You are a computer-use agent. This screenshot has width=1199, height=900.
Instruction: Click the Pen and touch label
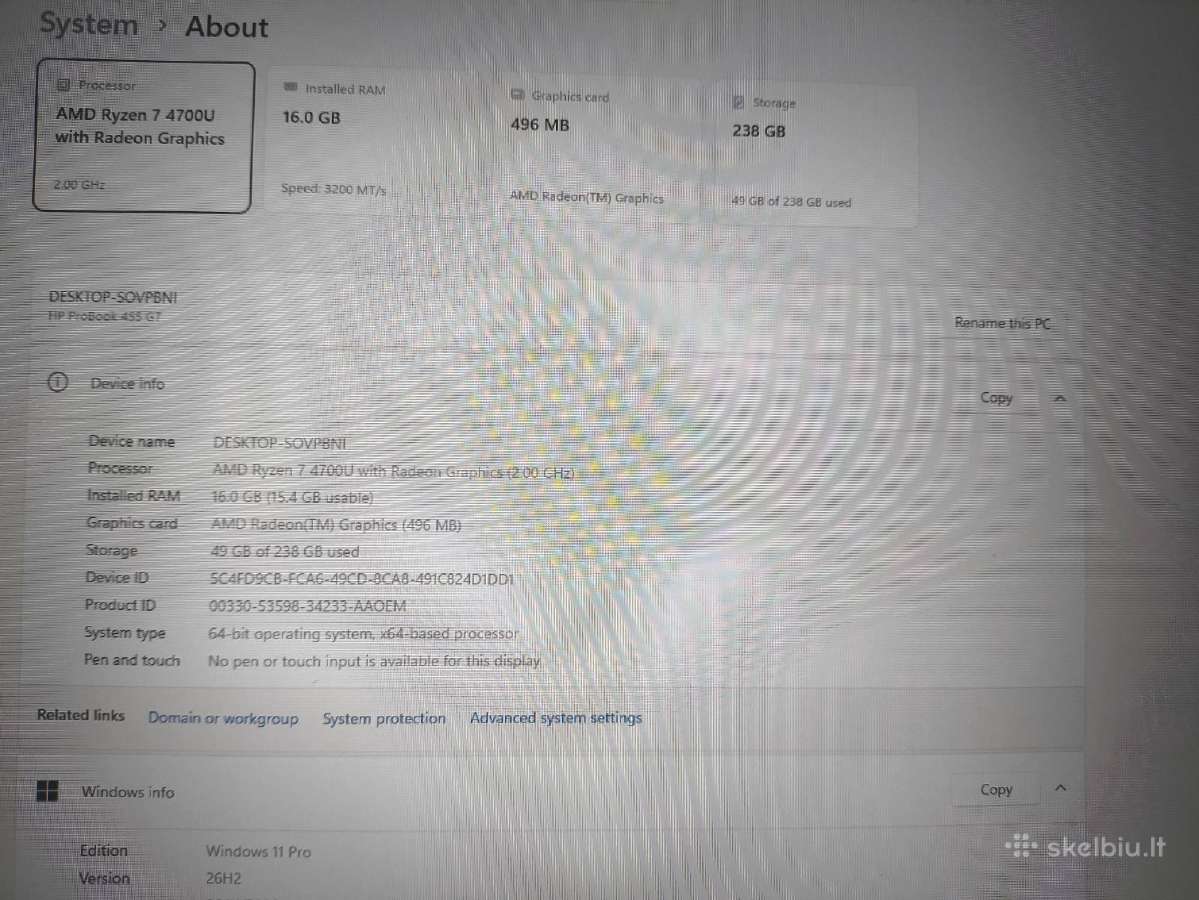132,660
